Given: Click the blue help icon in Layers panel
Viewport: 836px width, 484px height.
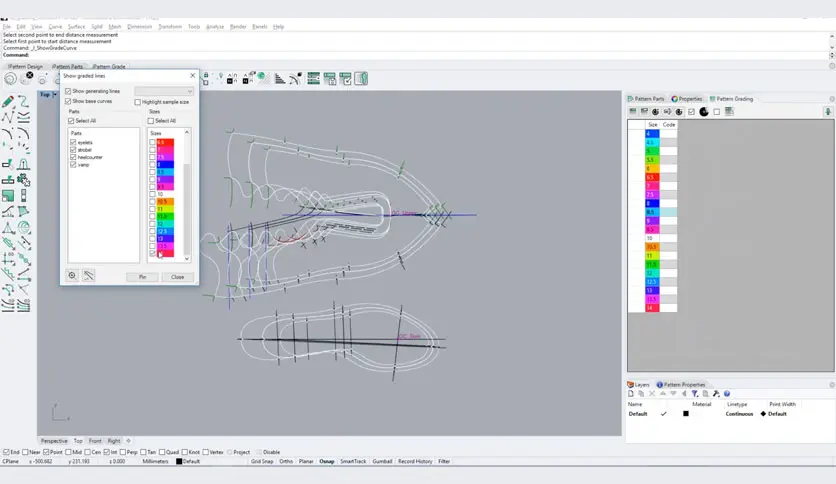Looking at the screenshot, I should (727, 393).
